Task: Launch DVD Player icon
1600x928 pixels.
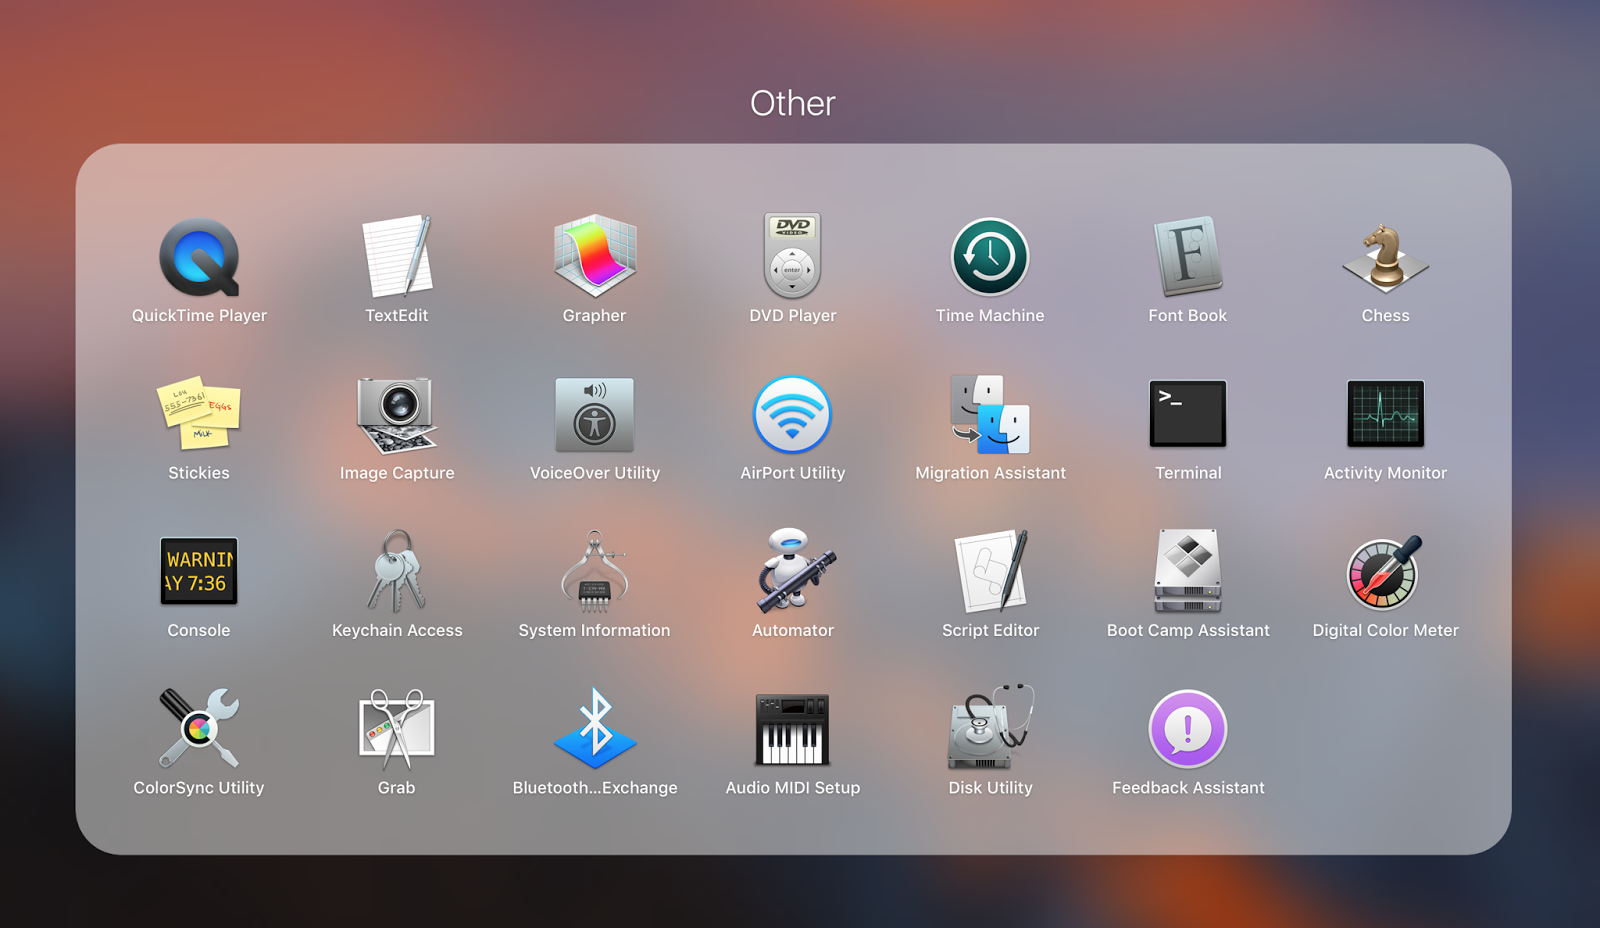Action: (x=792, y=256)
